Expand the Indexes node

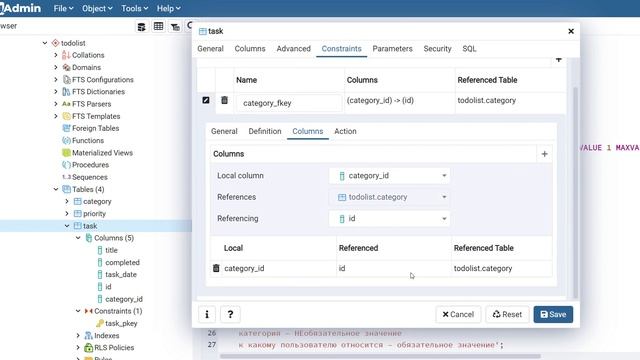[x=78, y=336]
